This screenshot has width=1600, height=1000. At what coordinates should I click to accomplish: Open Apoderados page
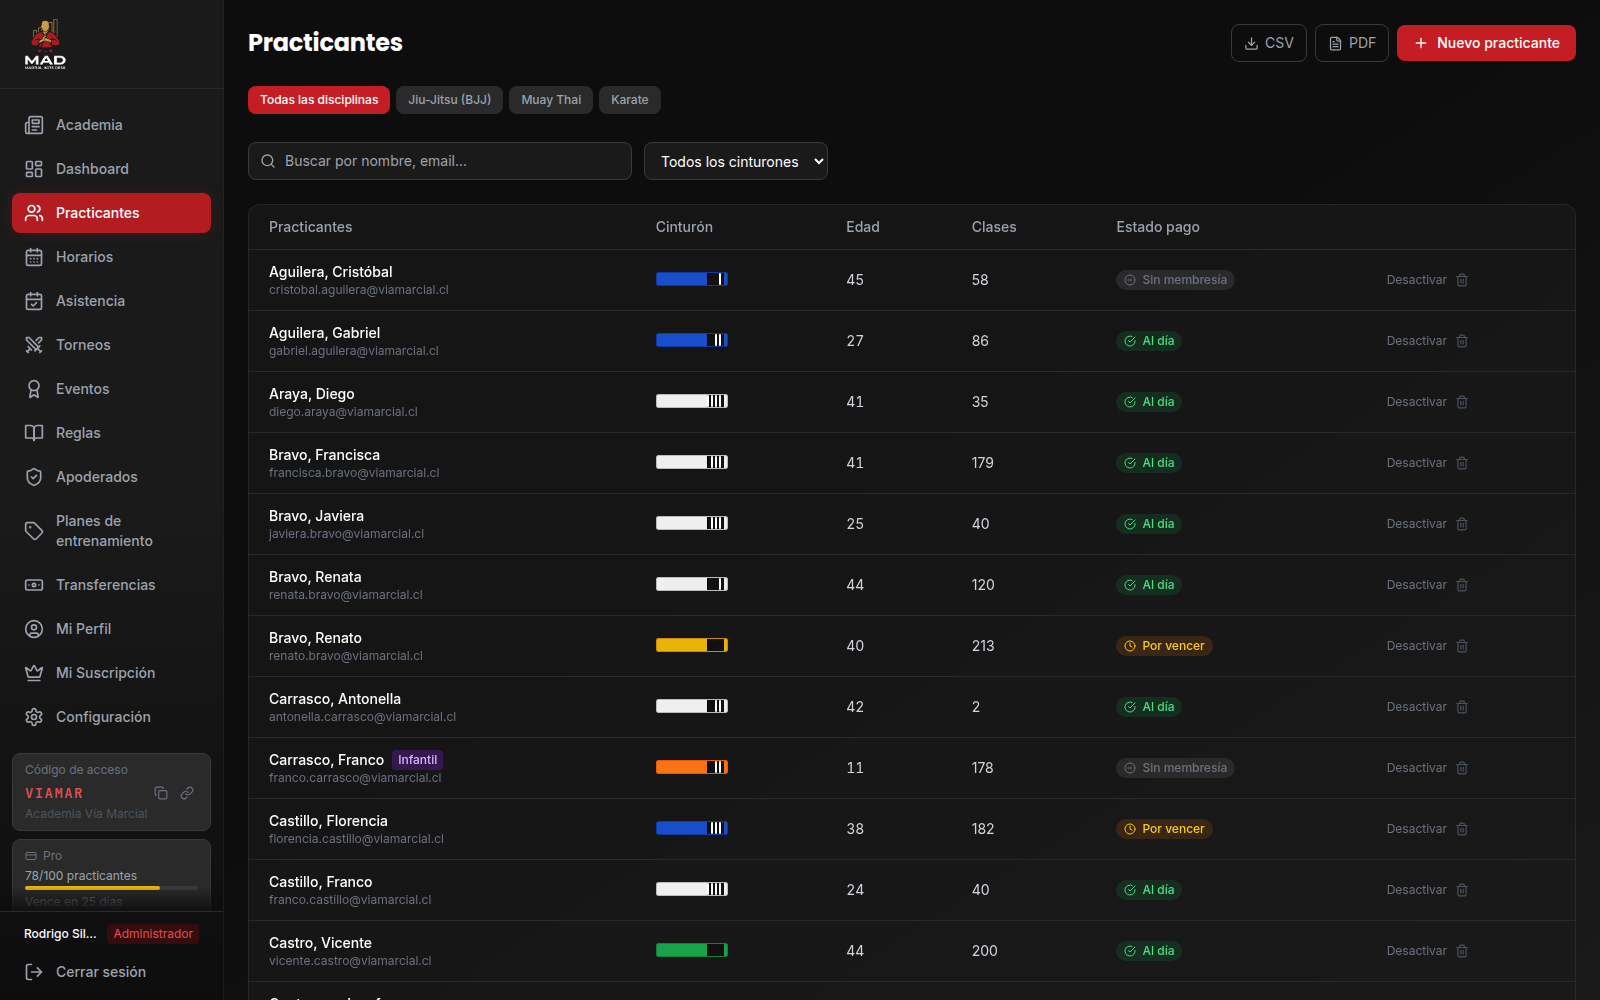(111, 477)
